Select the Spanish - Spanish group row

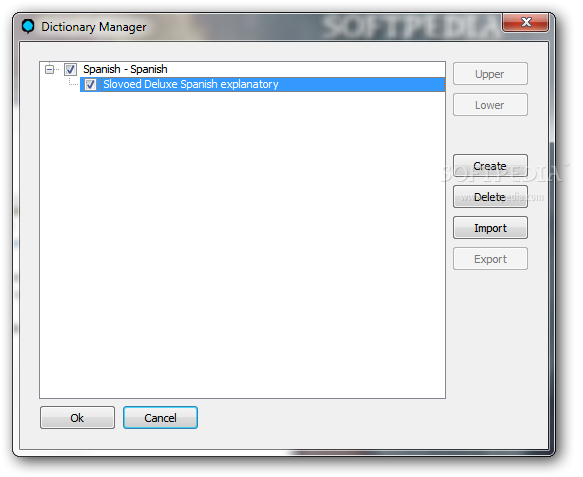(125, 69)
